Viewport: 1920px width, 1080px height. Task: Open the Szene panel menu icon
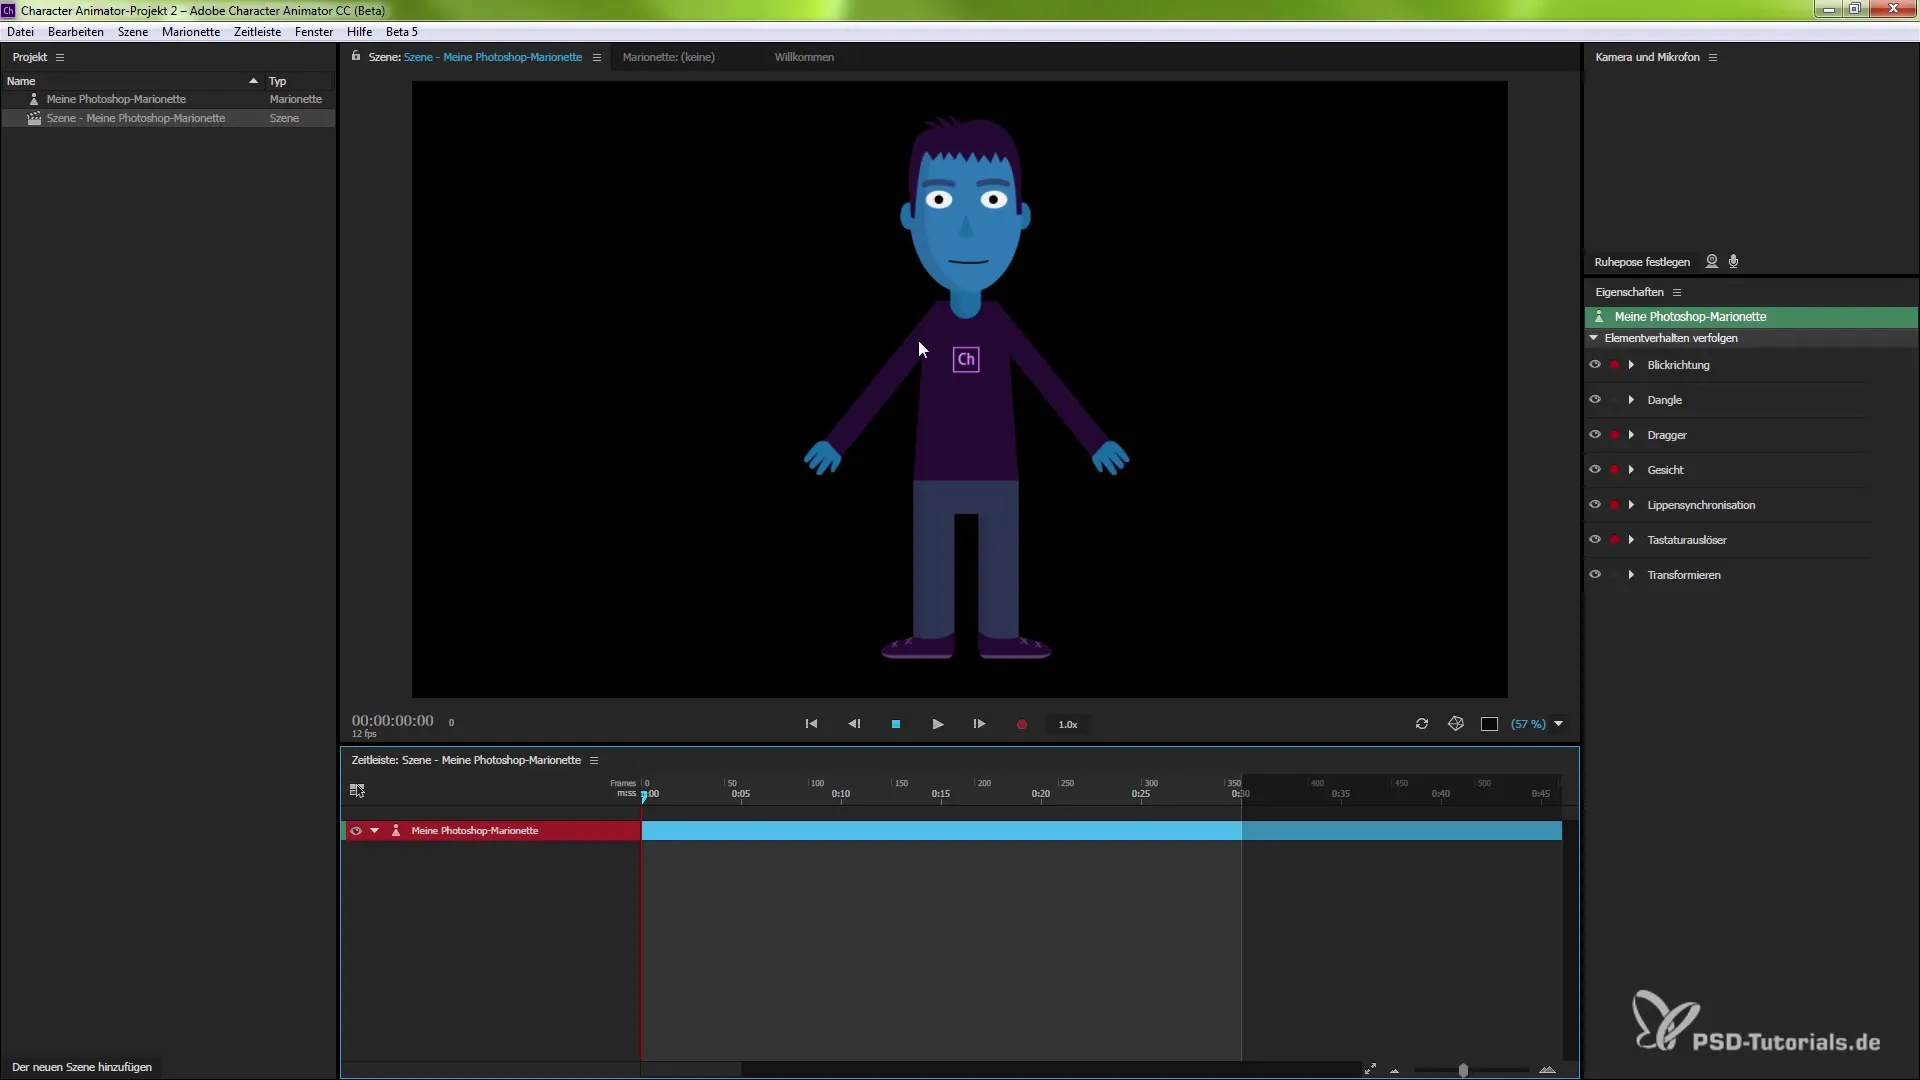tap(597, 57)
